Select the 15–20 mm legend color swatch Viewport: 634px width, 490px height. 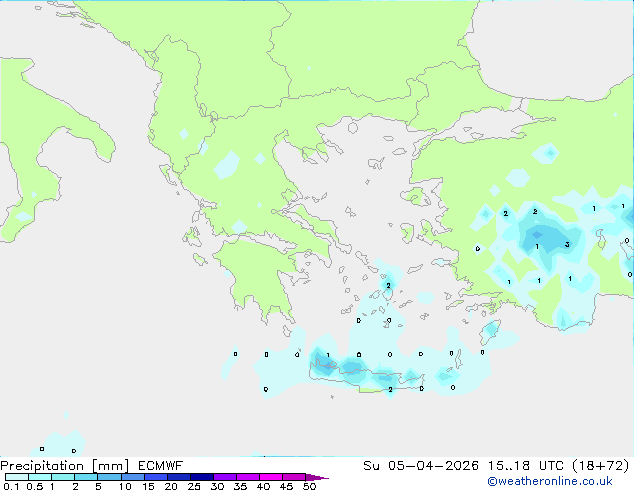156,477
